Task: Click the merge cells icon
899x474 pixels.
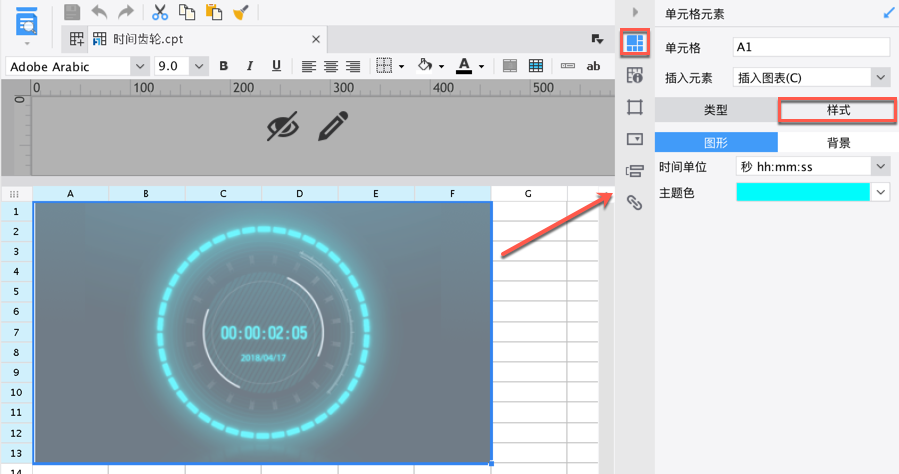Action: [510, 66]
